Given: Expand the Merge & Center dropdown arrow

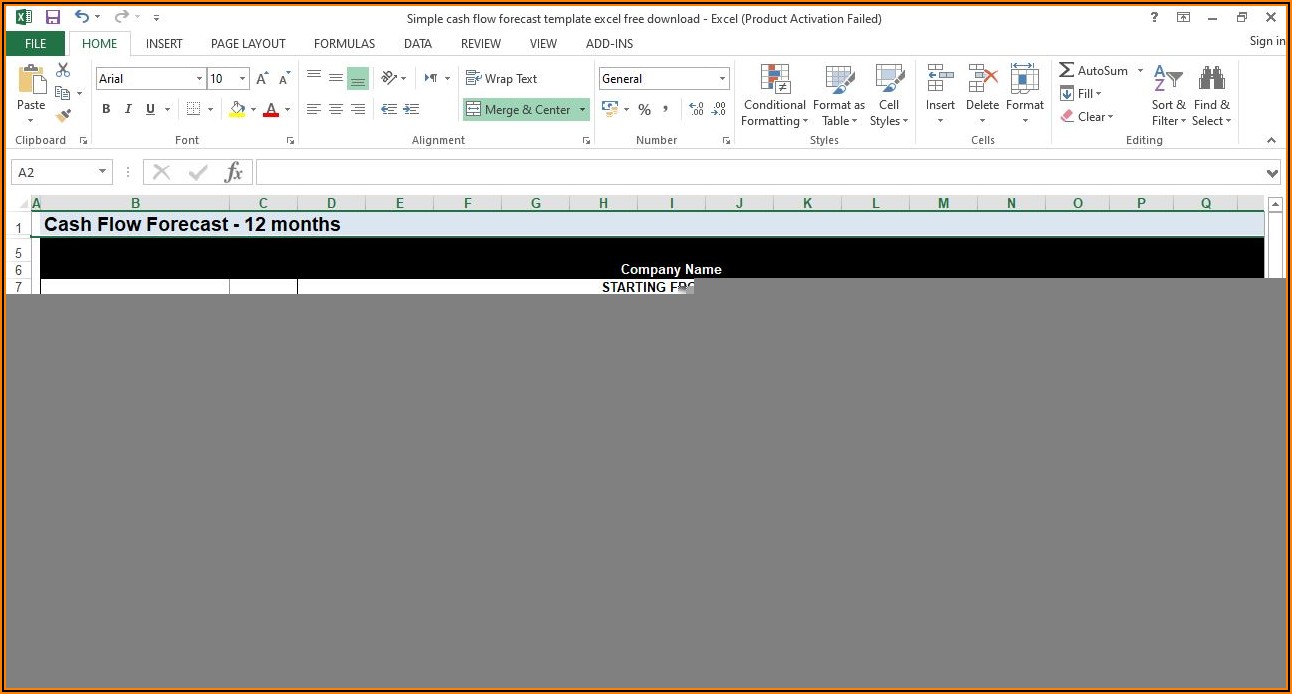Looking at the screenshot, I should click(x=582, y=110).
